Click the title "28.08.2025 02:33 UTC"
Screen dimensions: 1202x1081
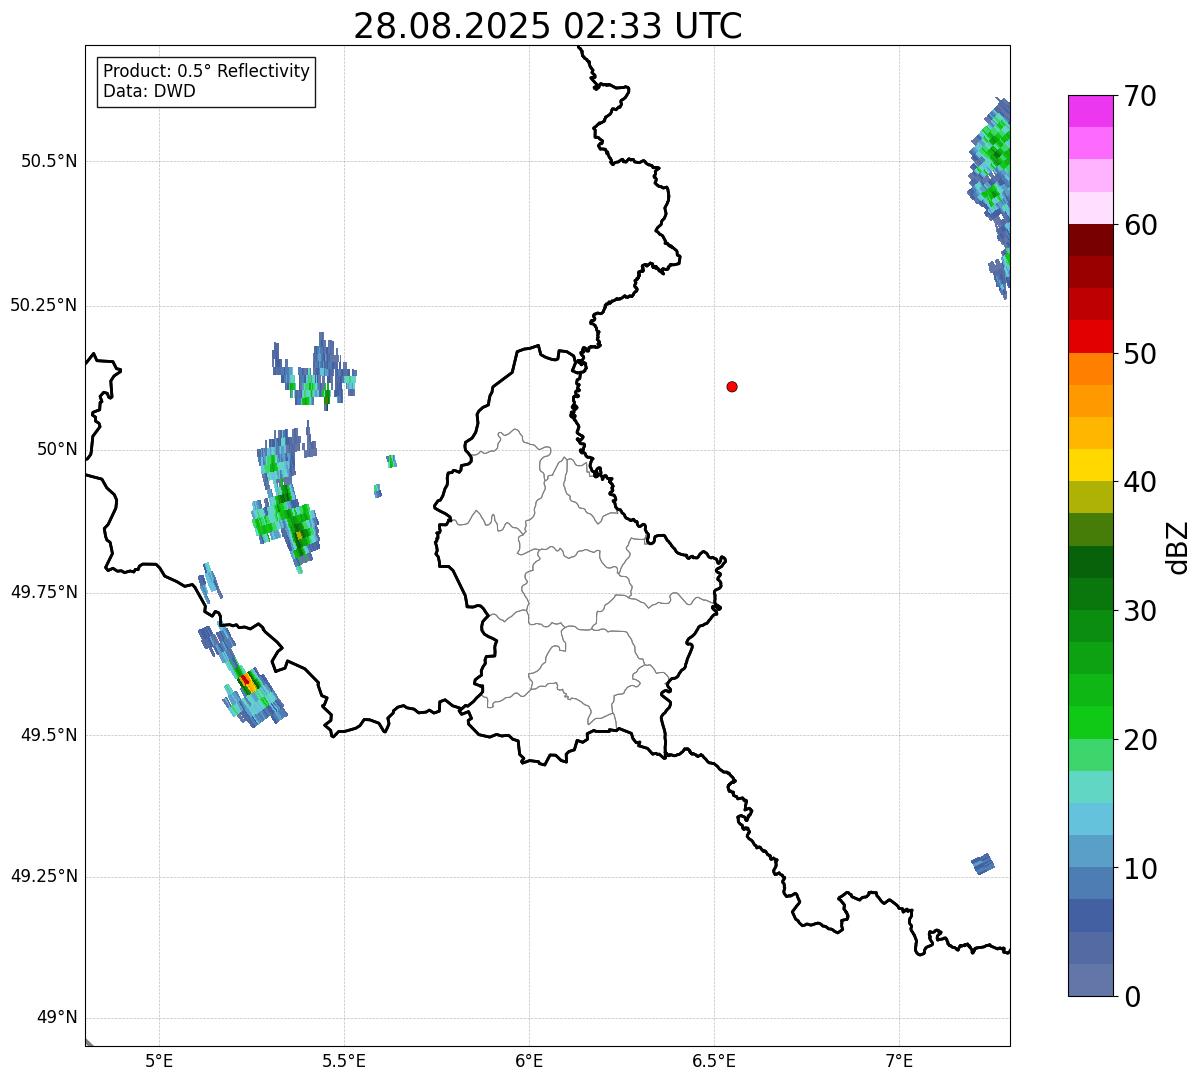pos(548,26)
